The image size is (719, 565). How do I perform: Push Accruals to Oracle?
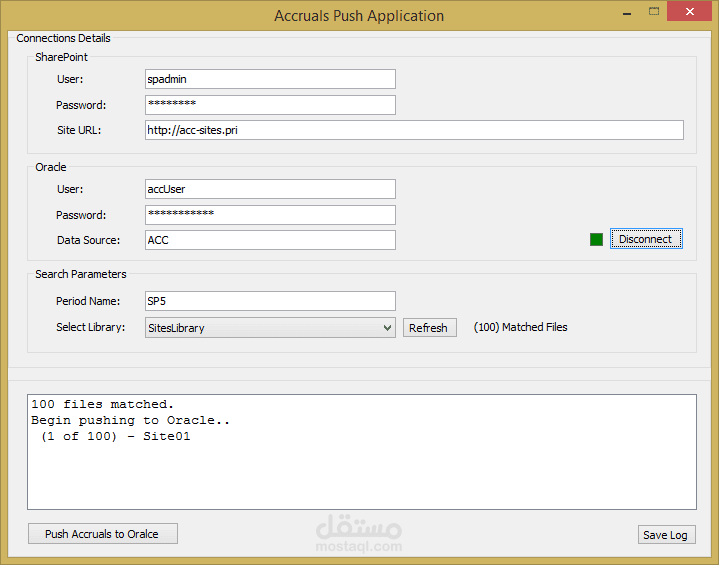tap(102, 534)
